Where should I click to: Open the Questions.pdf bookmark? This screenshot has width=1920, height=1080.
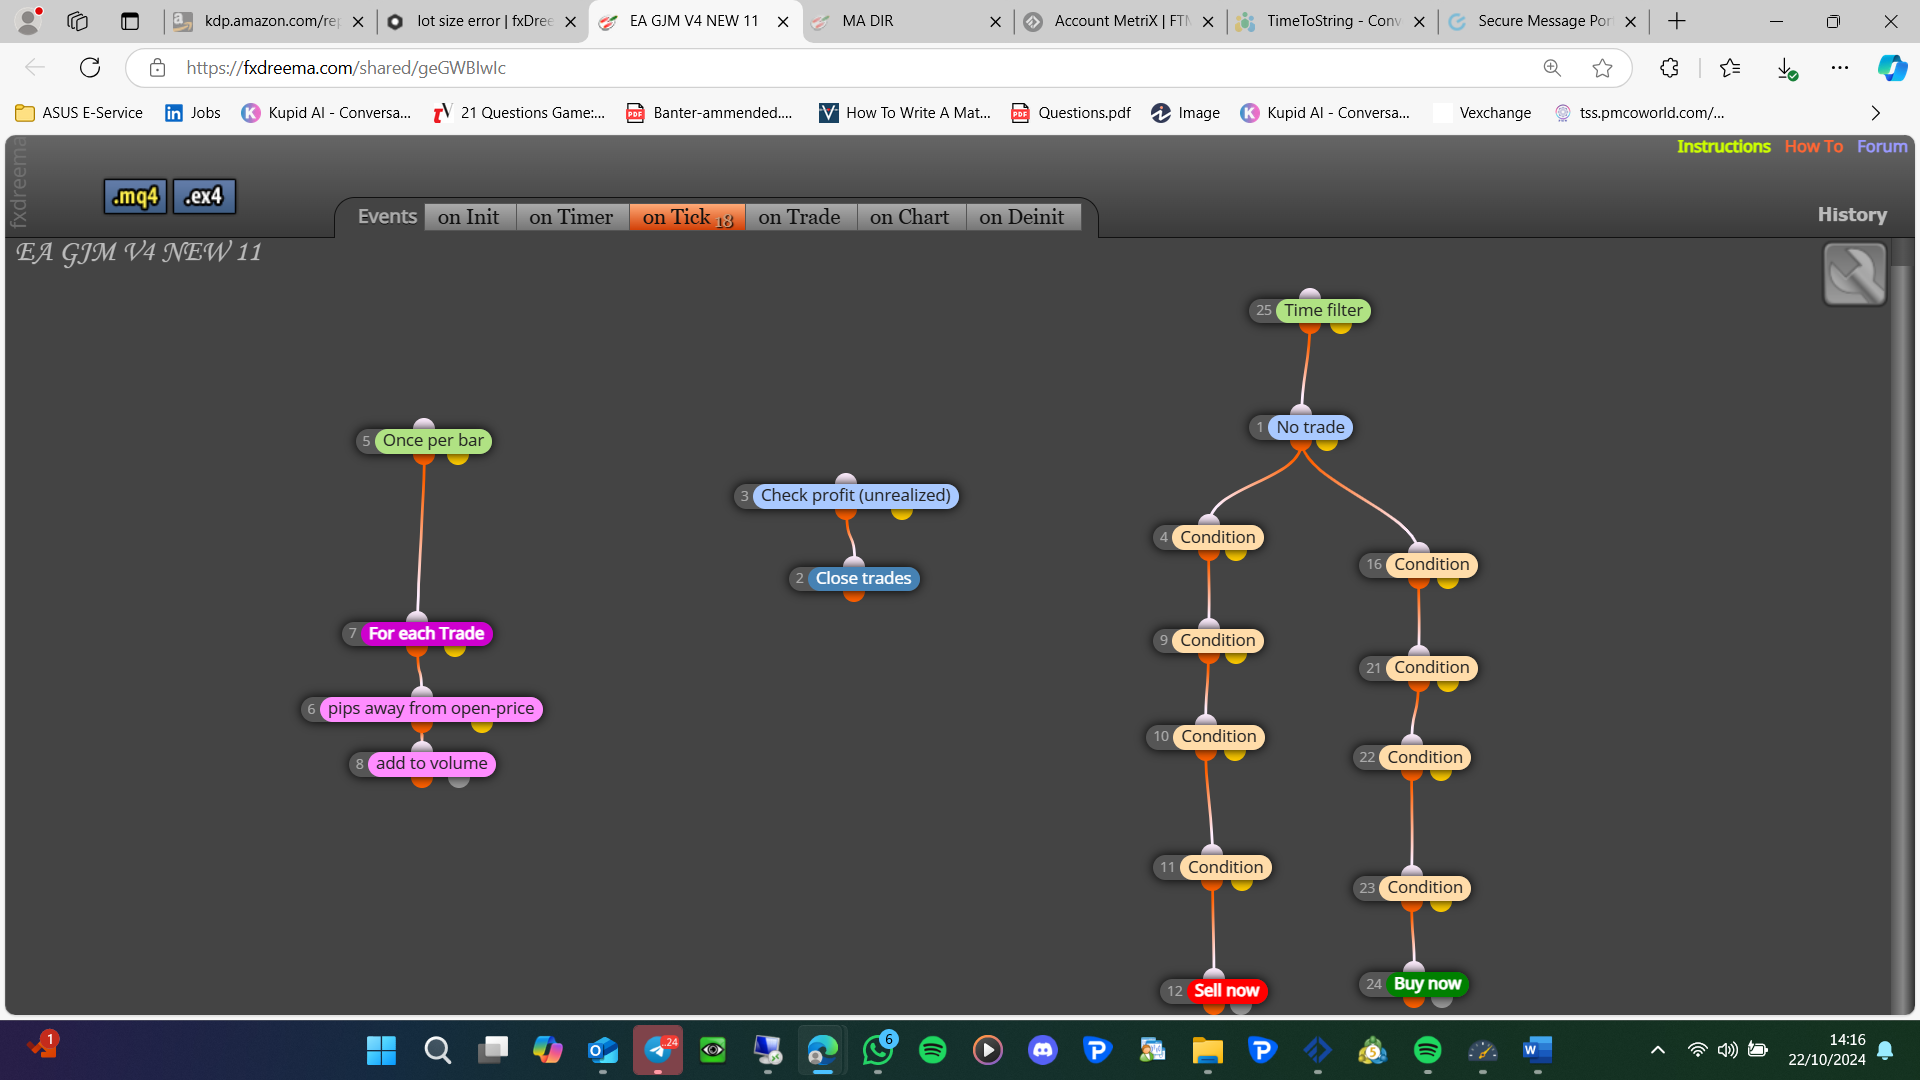[x=1071, y=113]
